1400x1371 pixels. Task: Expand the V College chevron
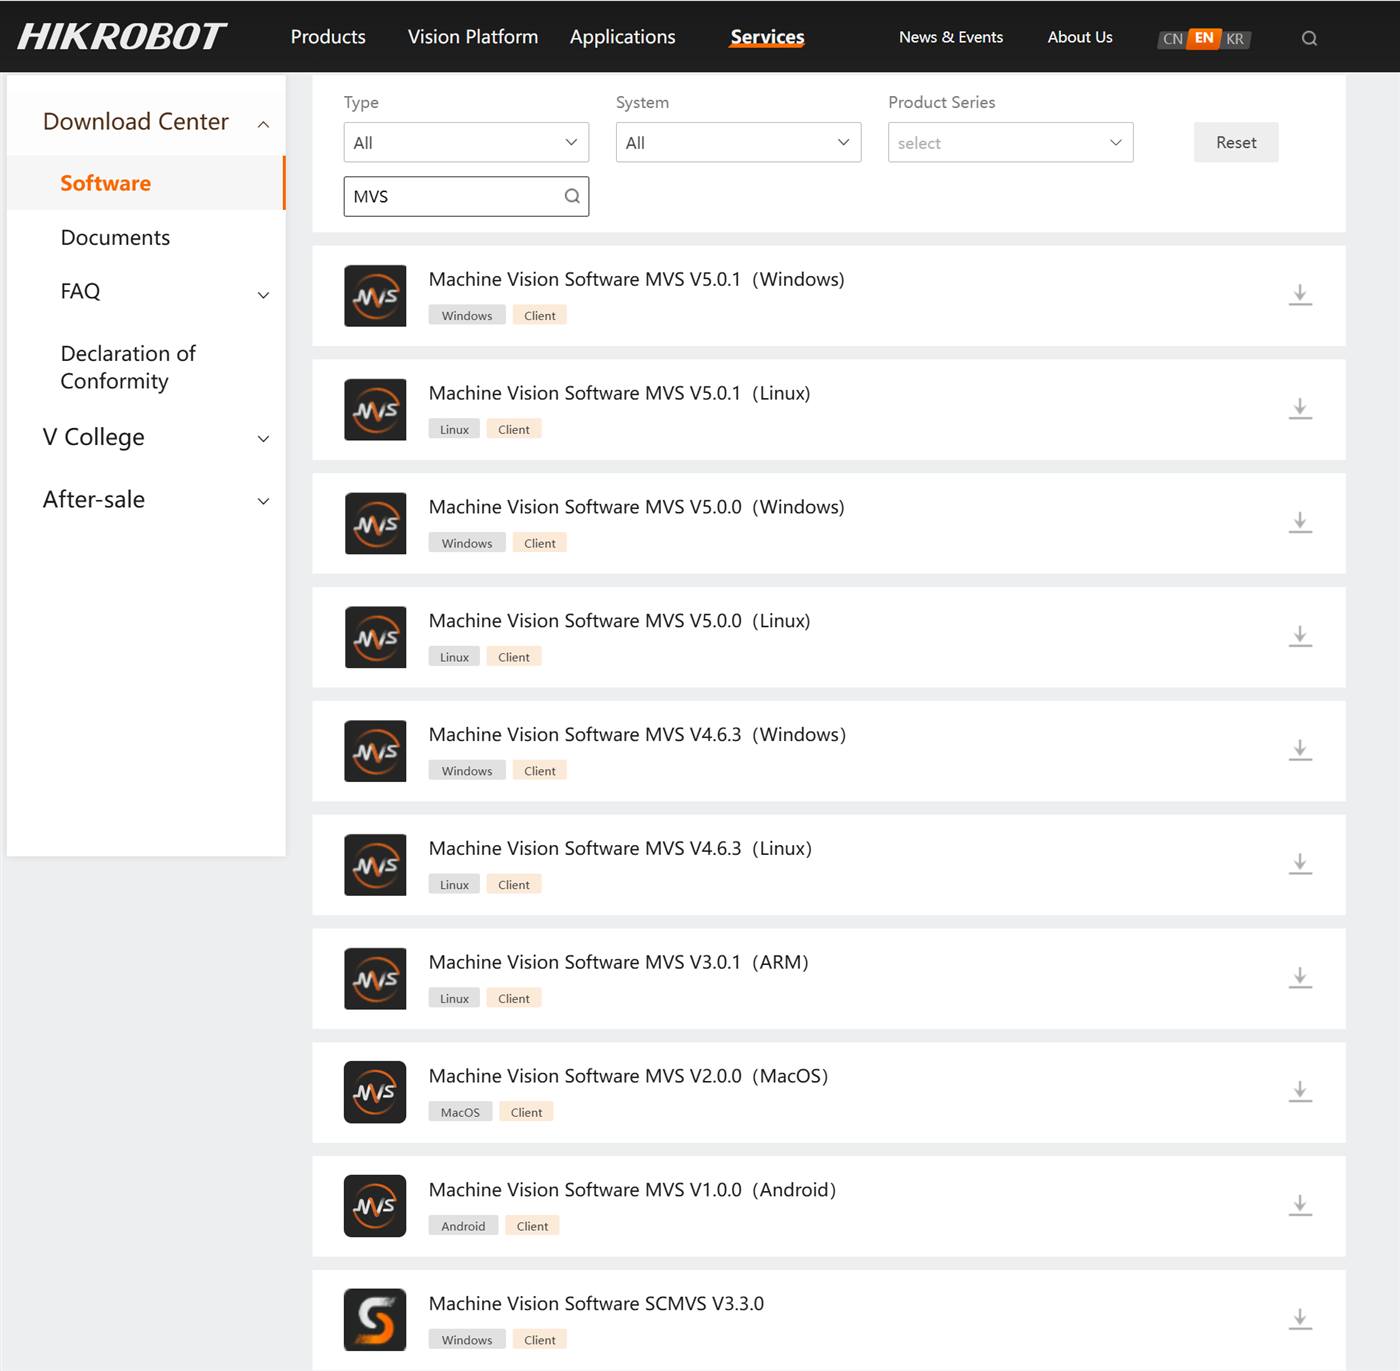(263, 439)
